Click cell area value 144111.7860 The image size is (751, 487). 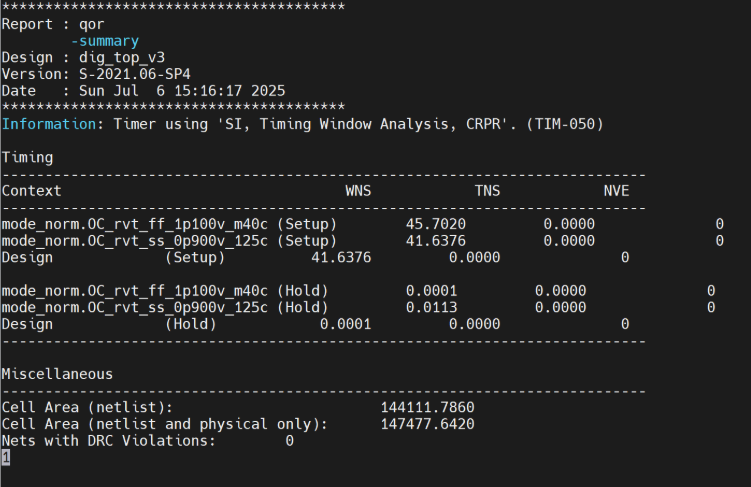coord(427,408)
